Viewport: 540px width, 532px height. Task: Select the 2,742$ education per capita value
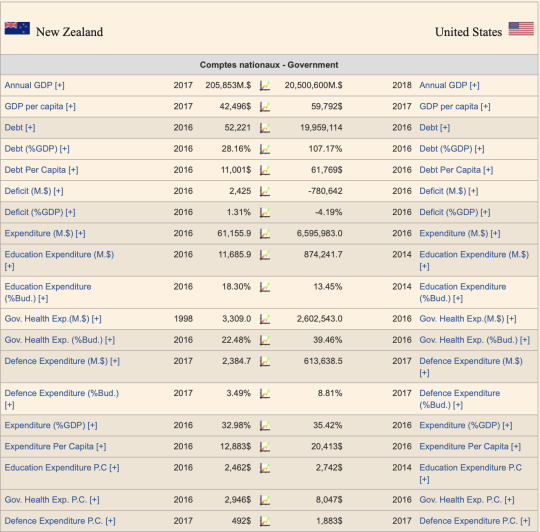pos(329,468)
